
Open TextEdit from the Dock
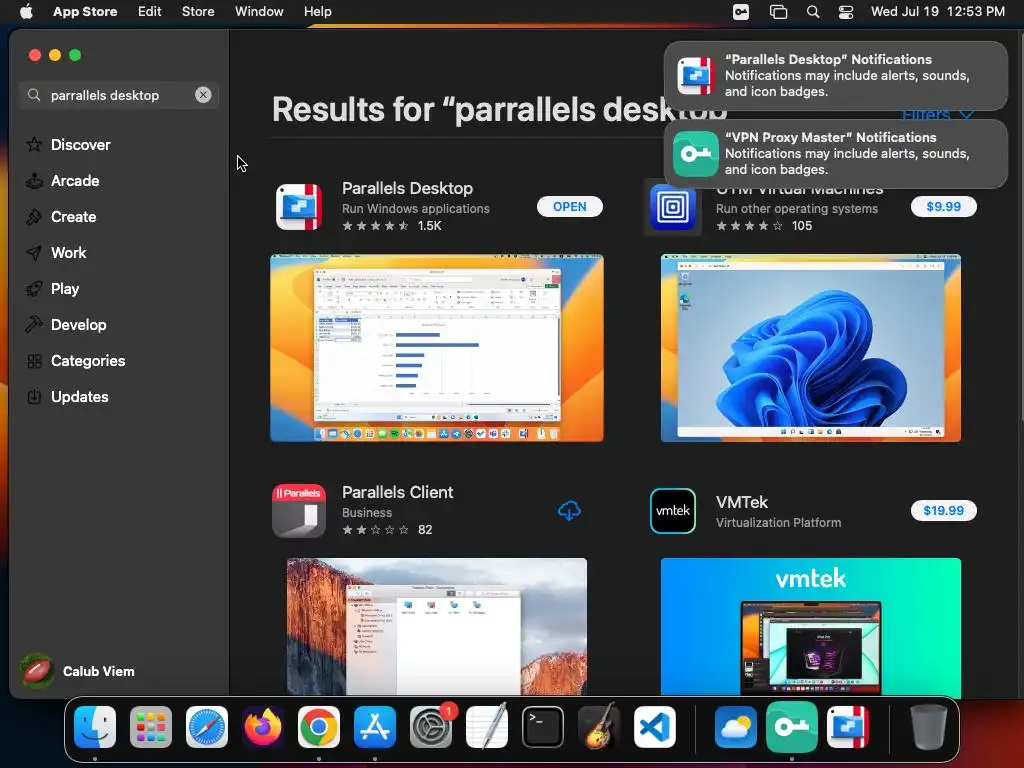487,727
